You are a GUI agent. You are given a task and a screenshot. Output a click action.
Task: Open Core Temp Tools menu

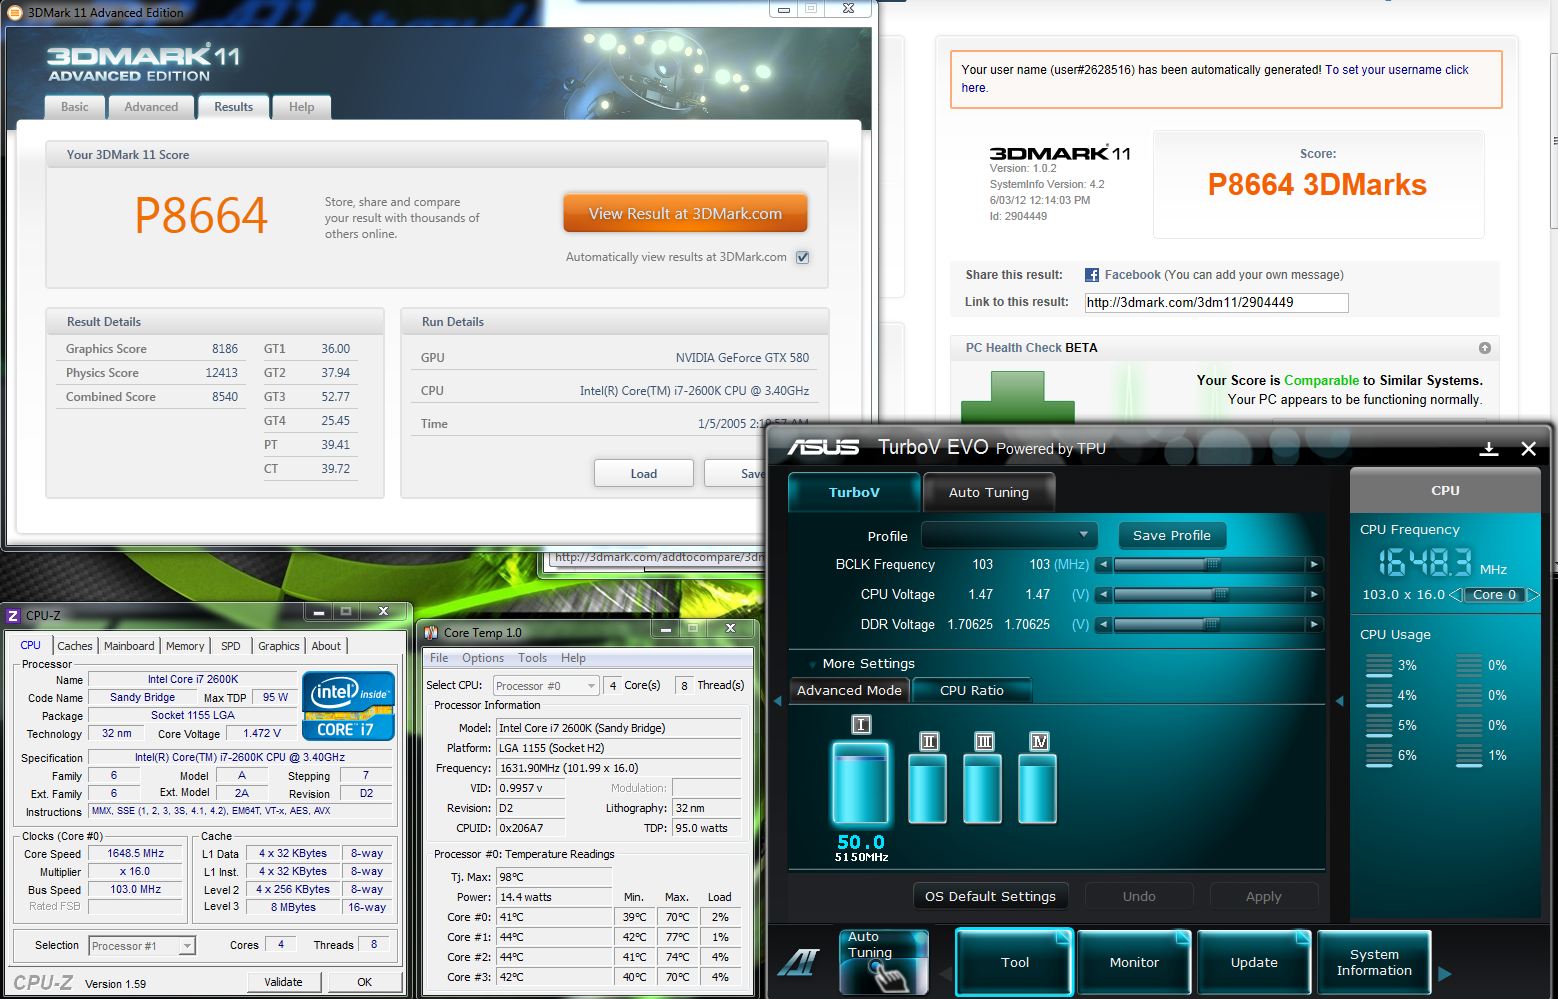click(x=532, y=658)
